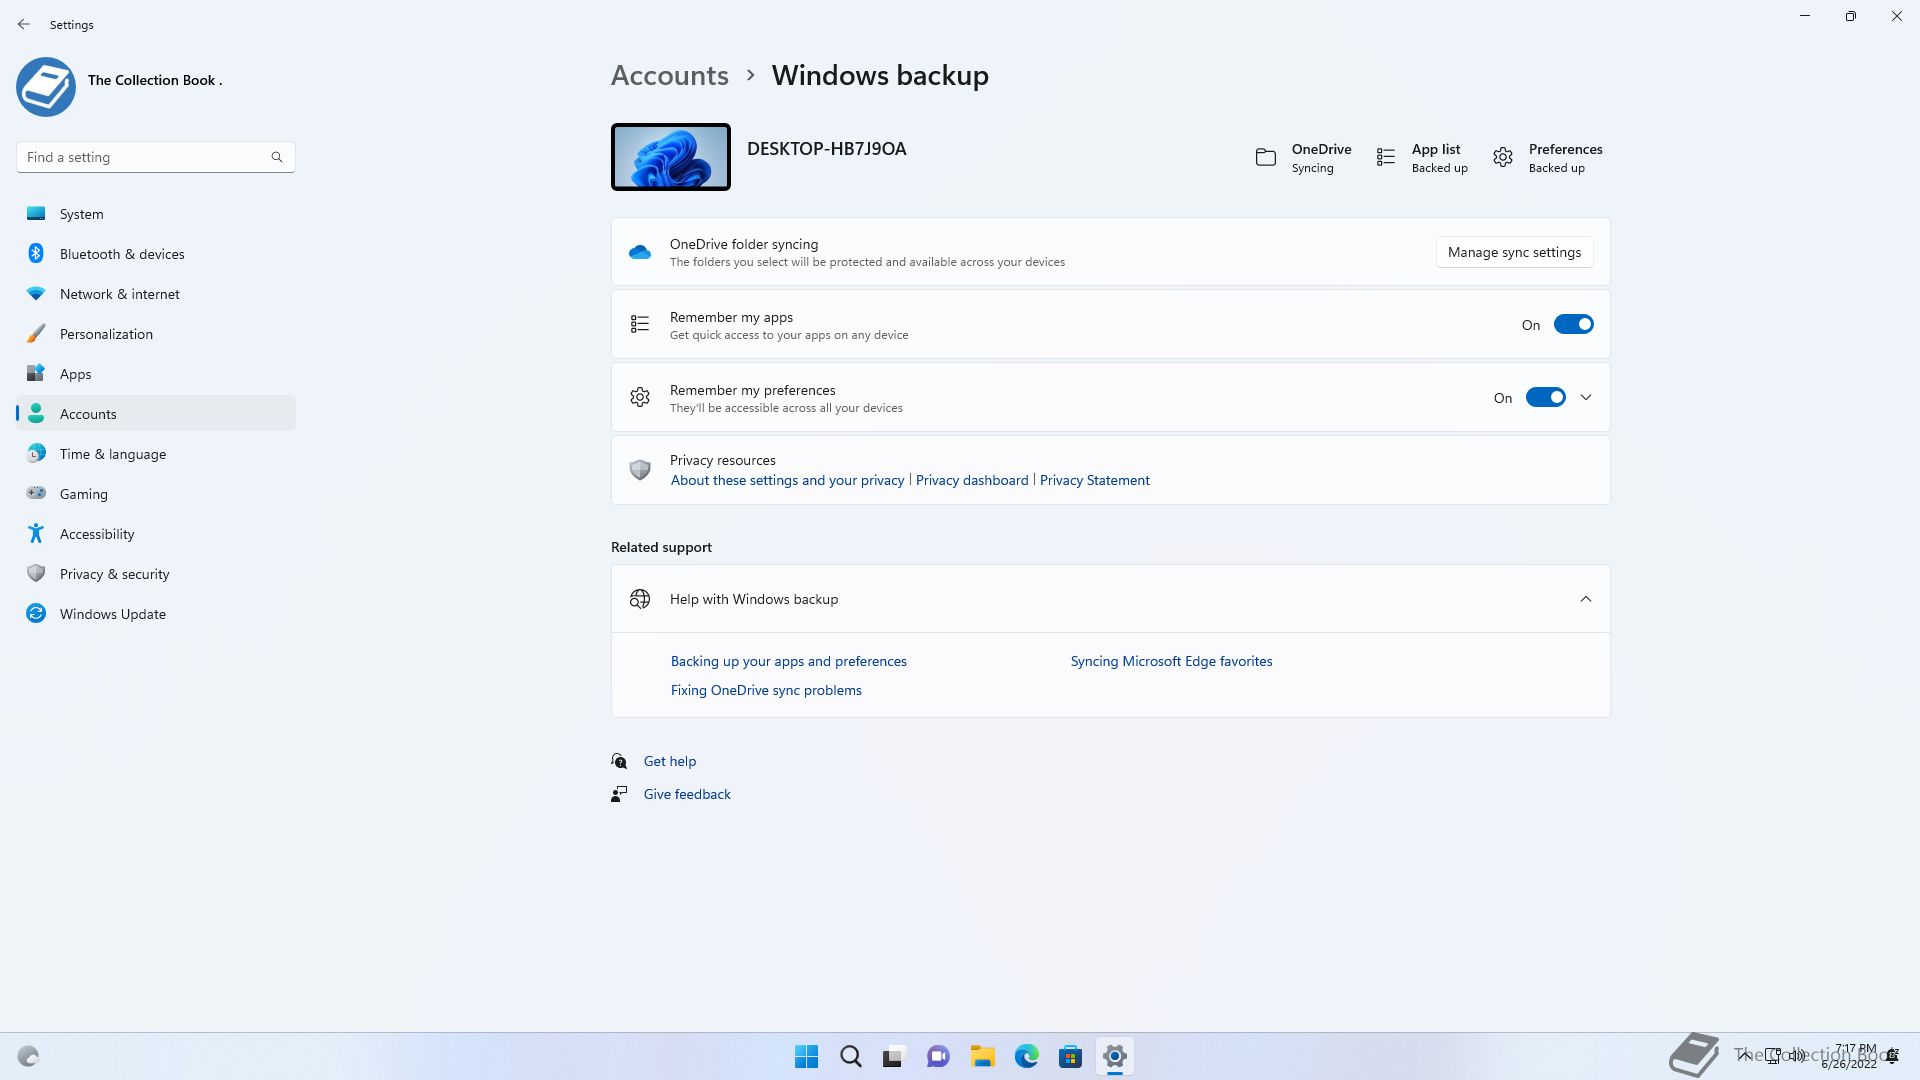This screenshot has height=1080, width=1920.
Task: Click the Get help link
Action: click(670, 761)
